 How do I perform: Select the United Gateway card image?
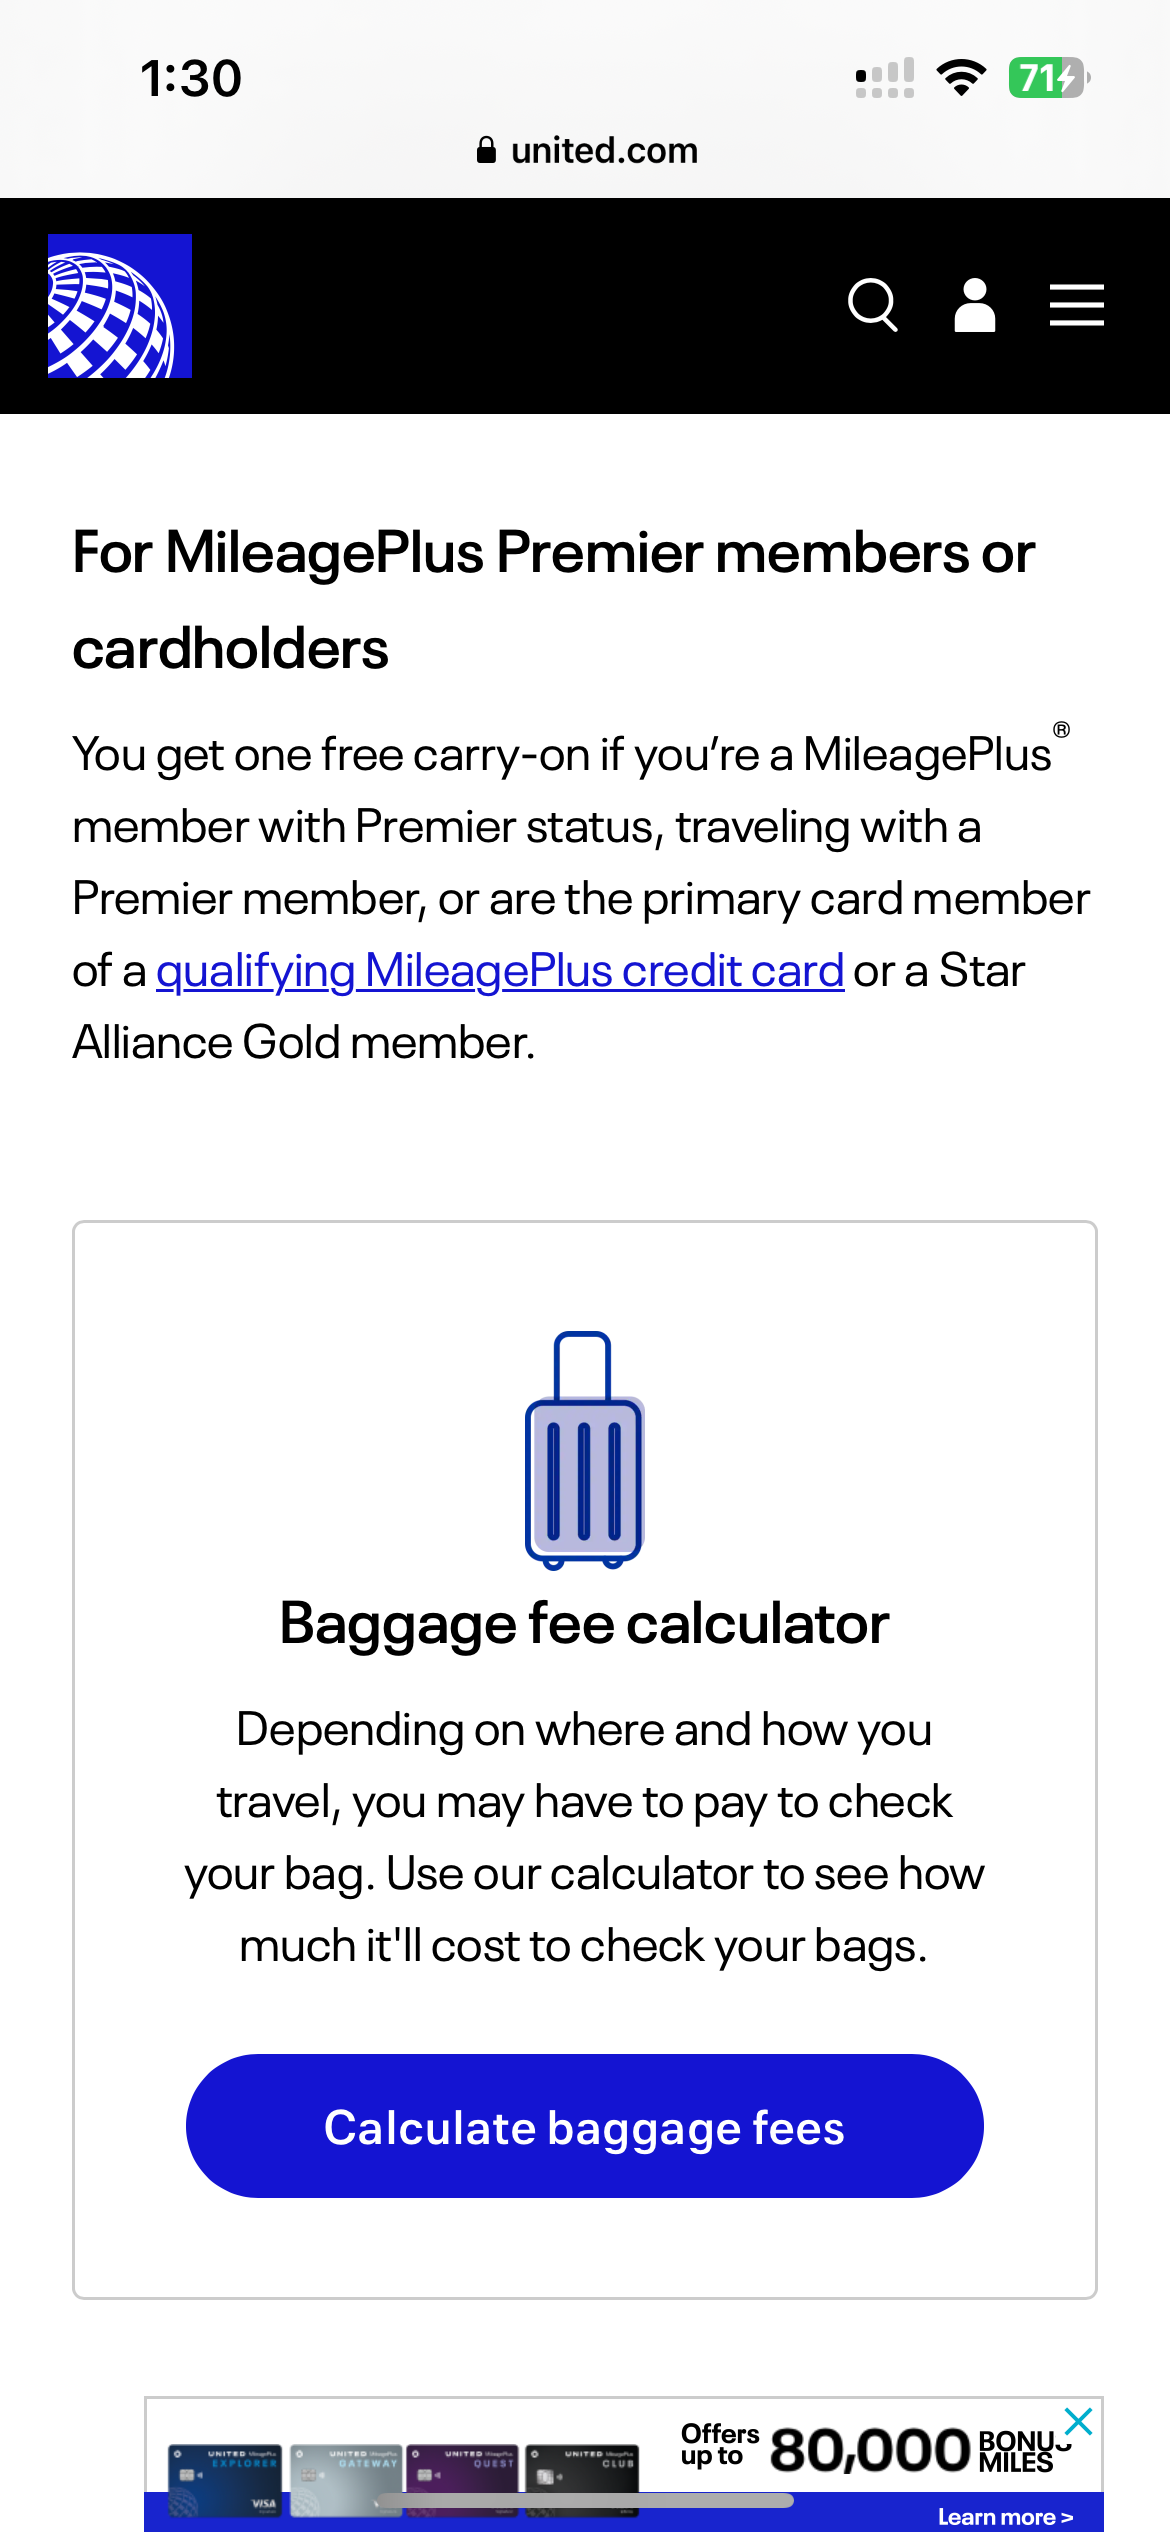[346, 2478]
